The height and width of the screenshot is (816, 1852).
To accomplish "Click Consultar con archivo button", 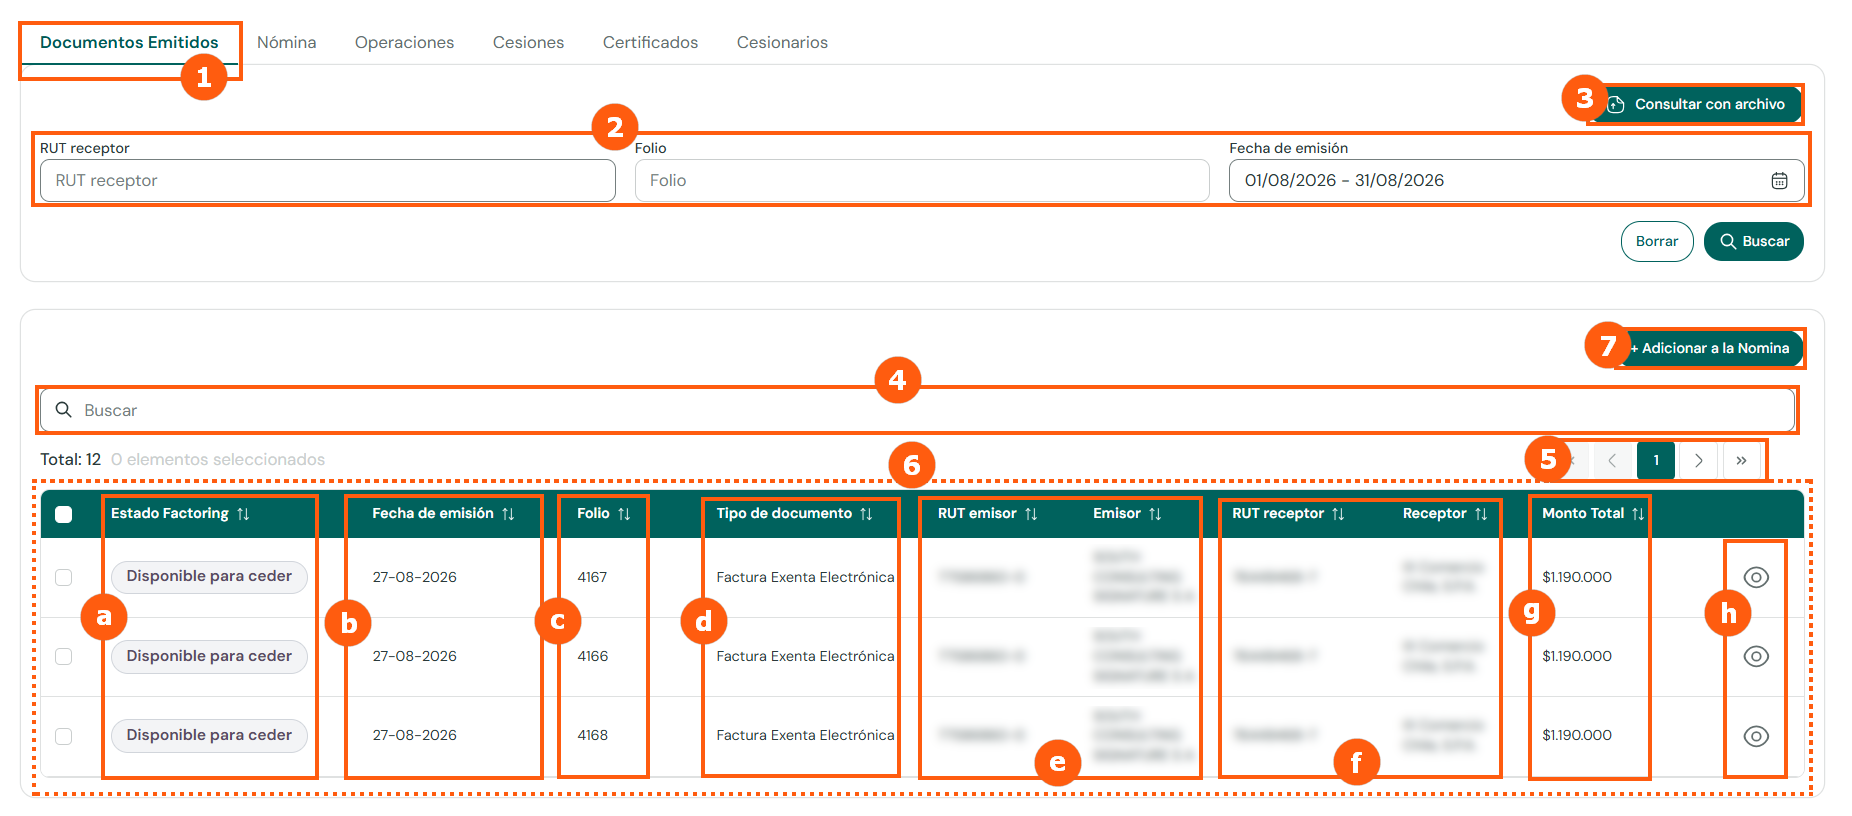I will (x=1696, y=104).
